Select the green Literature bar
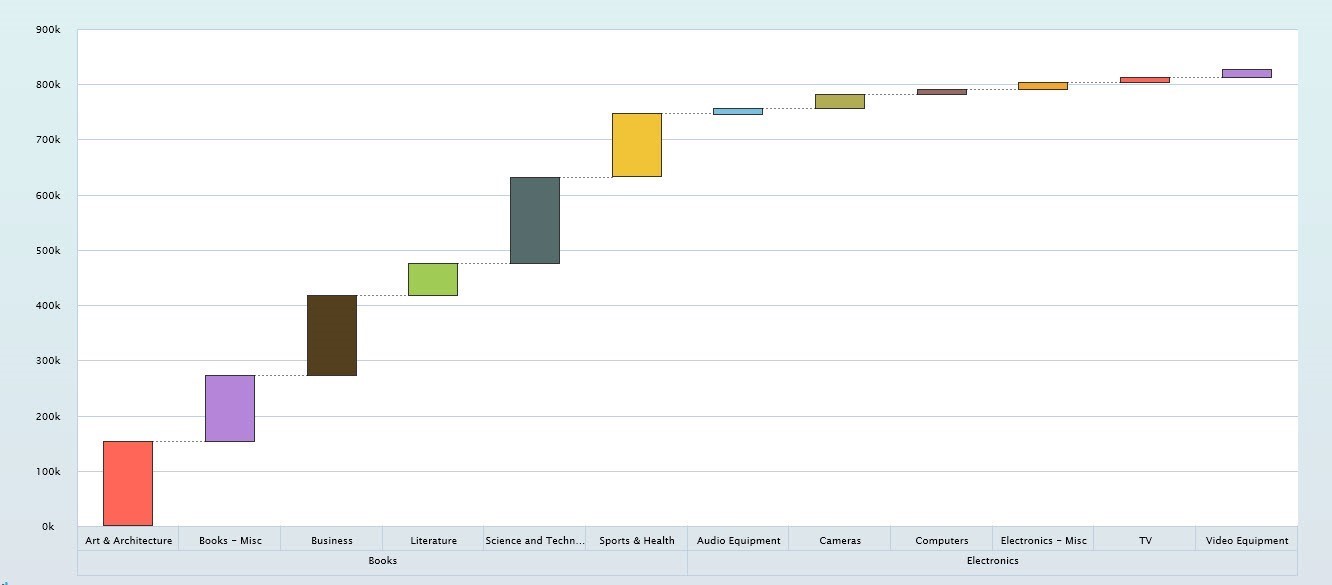The height and width of the screenshot is (585, 1332). click(433, 279)
